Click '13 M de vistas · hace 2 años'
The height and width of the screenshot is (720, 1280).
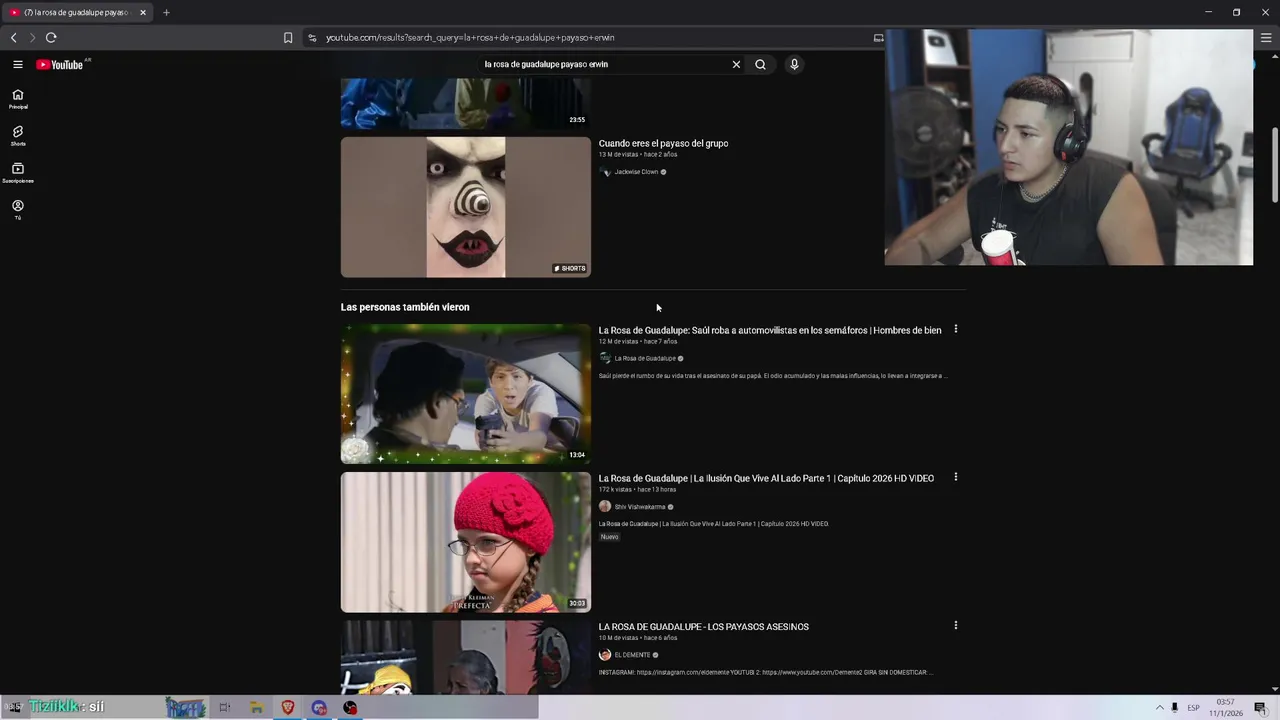[x=638, y=155]
